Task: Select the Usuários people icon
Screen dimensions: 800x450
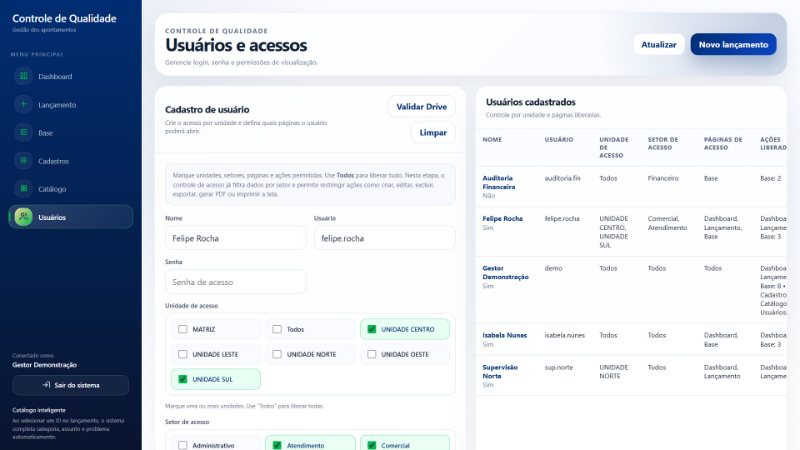Action: tap(23, 217)
